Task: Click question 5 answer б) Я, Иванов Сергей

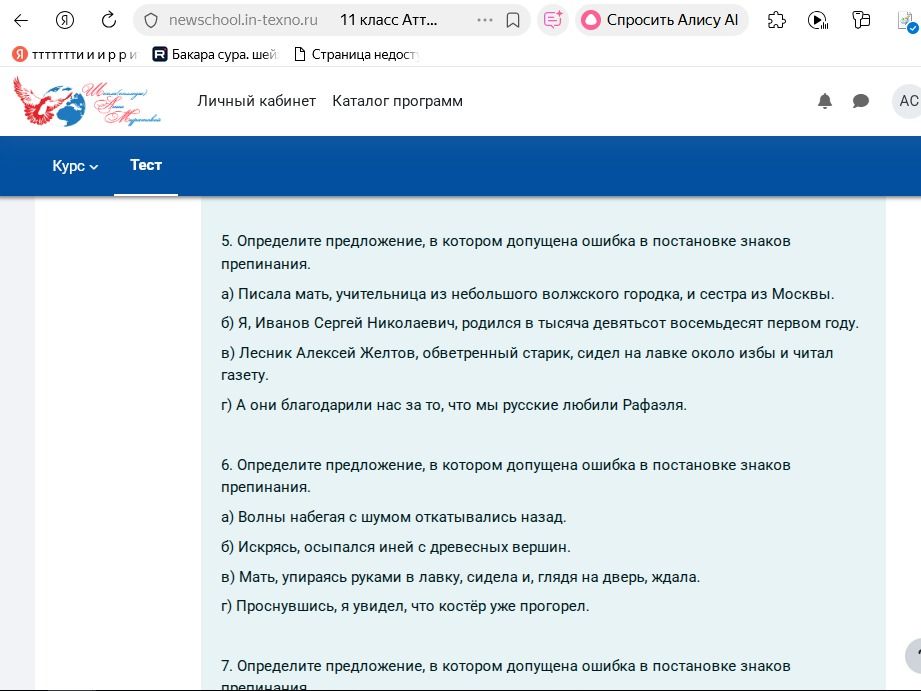Action: pyautogui.click(x=540, y=323)
